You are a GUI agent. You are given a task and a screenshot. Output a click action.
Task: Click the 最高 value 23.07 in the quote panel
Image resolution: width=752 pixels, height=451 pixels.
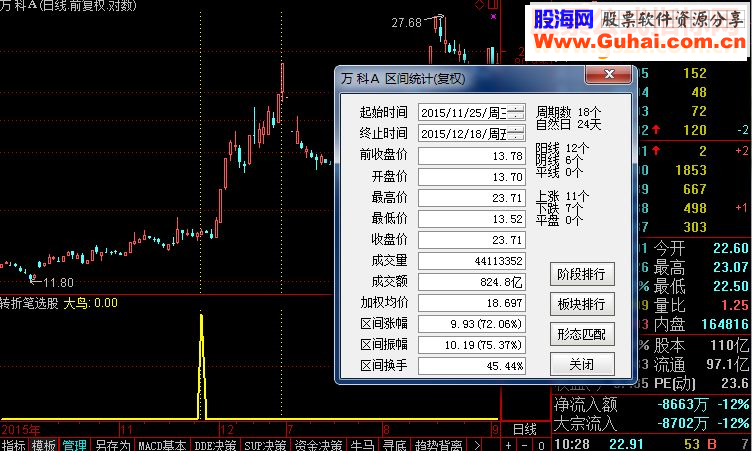[x=730, y=267]
